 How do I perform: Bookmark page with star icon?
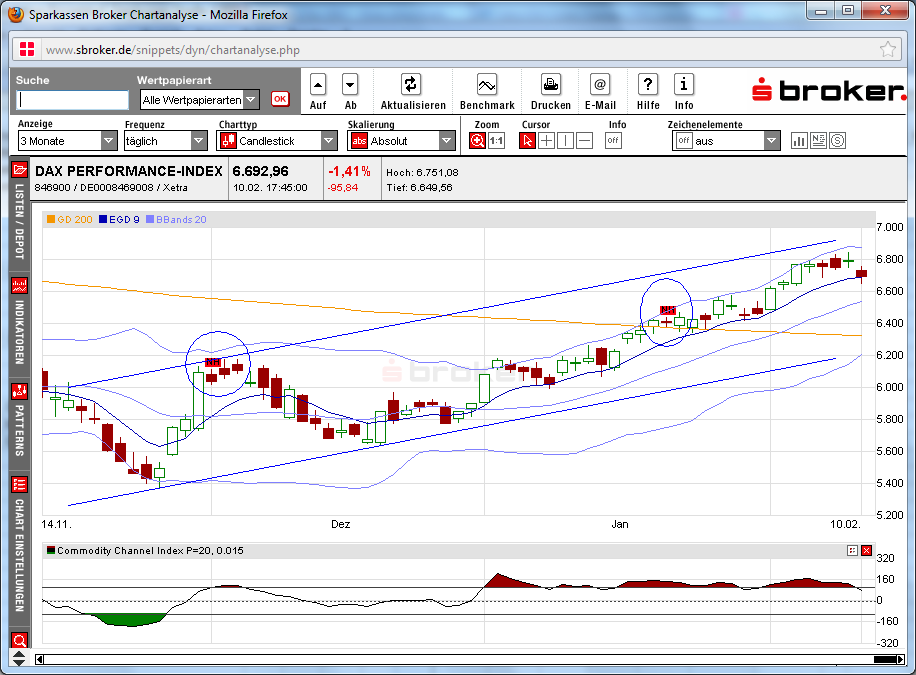887,49
